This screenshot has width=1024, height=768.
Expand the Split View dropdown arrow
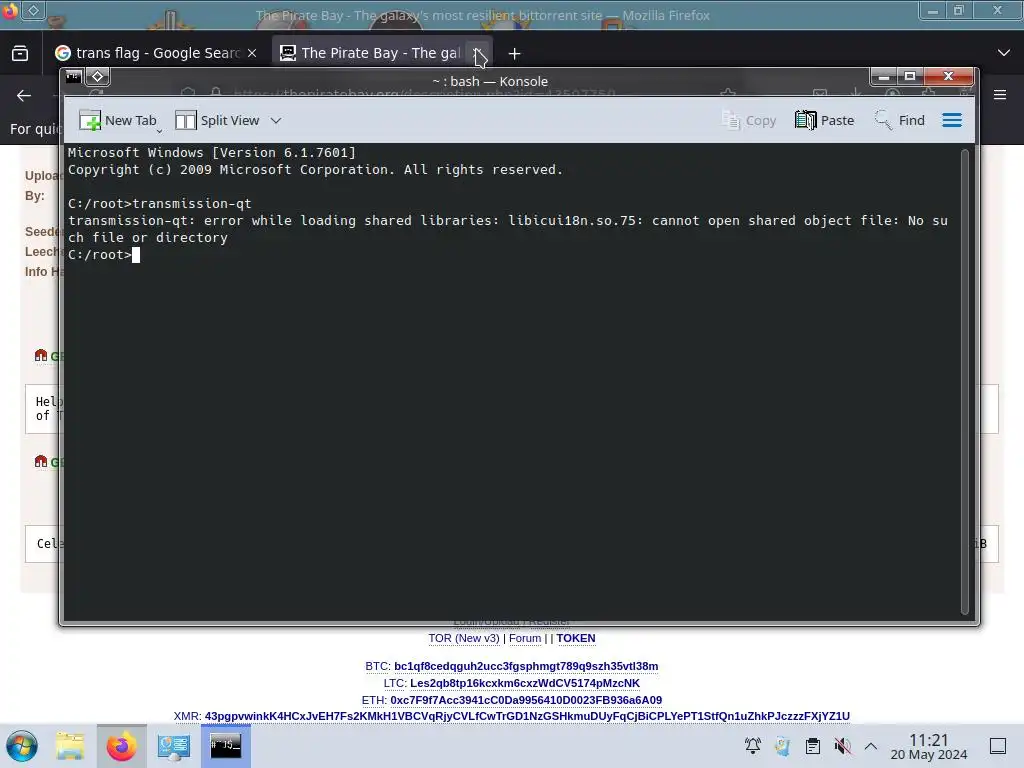[276, 120]
